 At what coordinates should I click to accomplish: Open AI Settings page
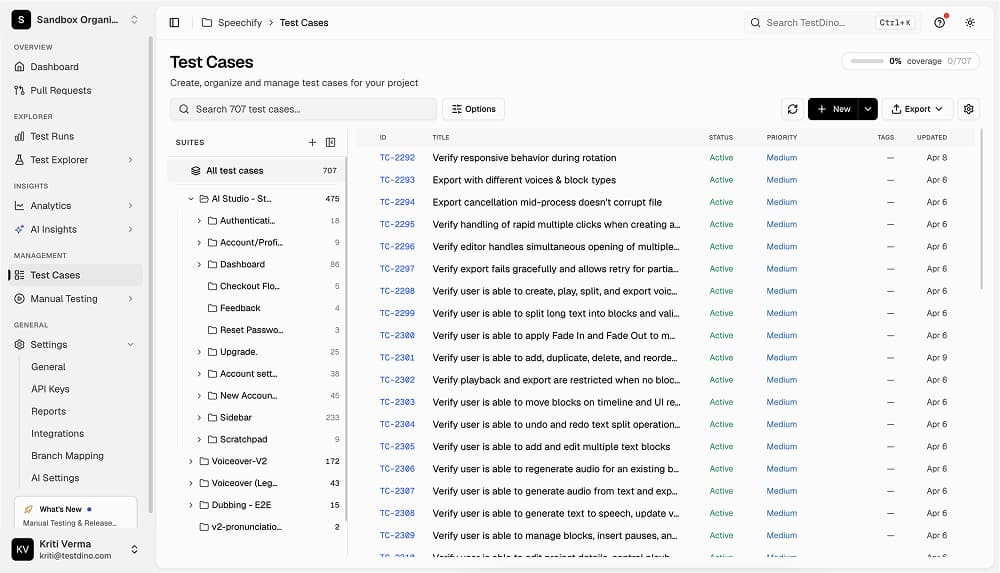55,478
